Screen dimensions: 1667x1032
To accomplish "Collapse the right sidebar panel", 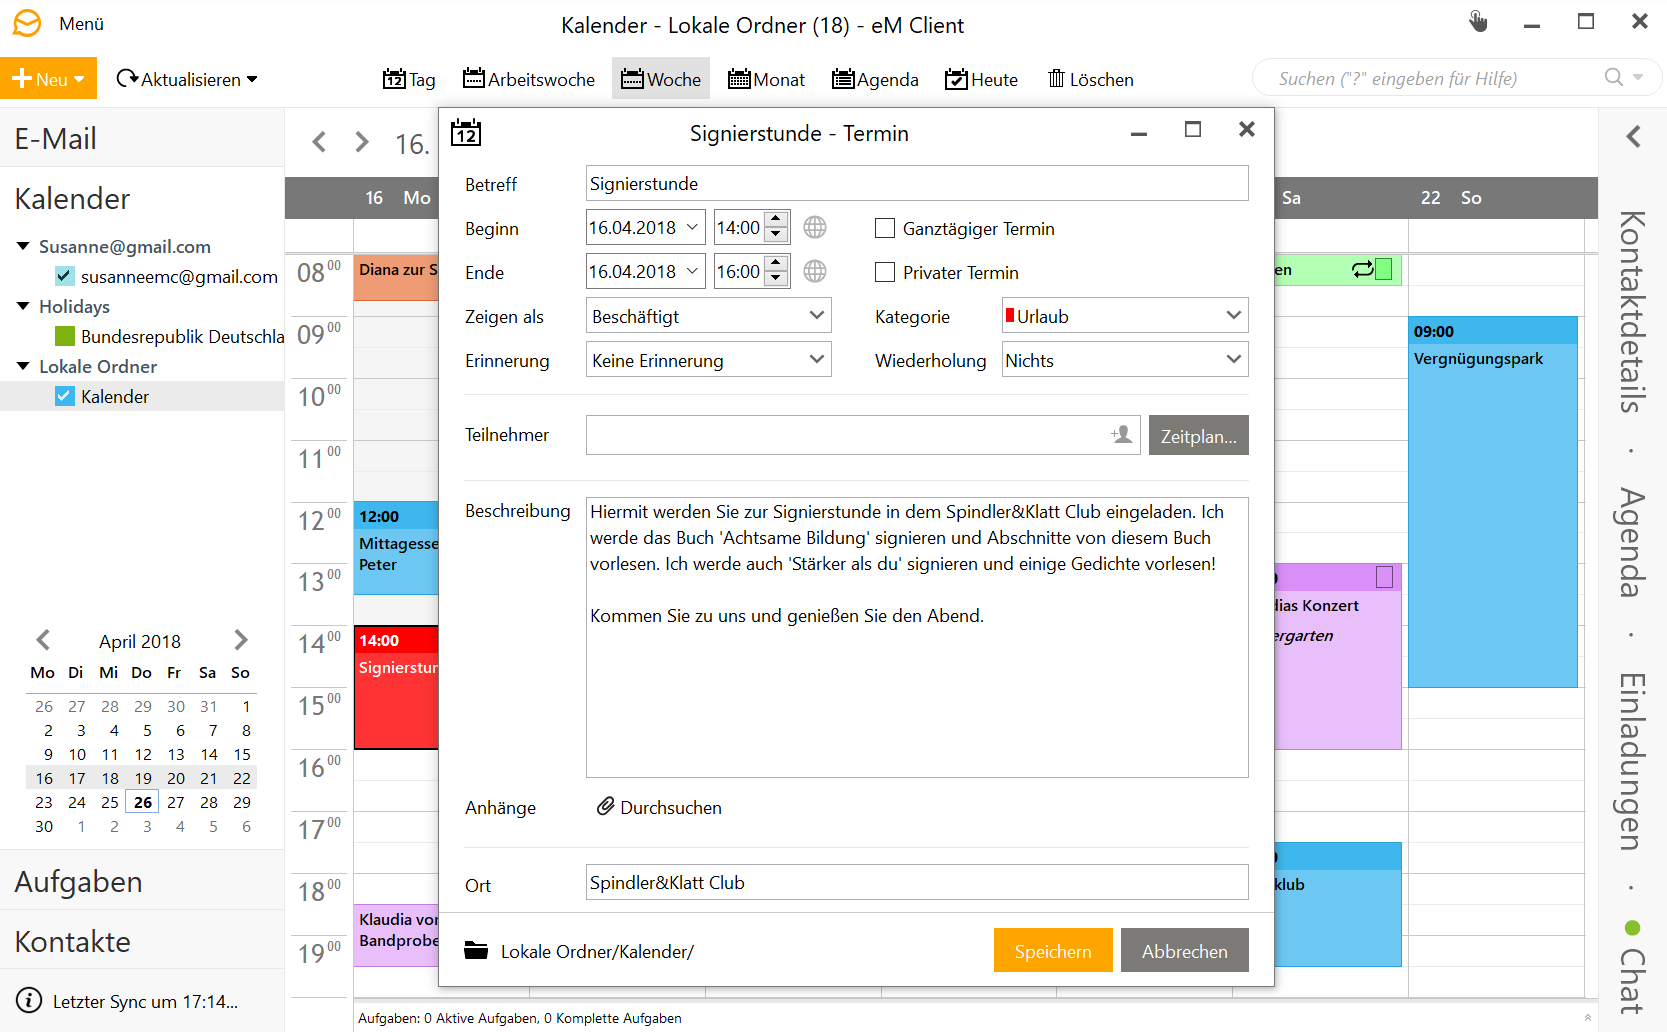I will pos(1633,136).
